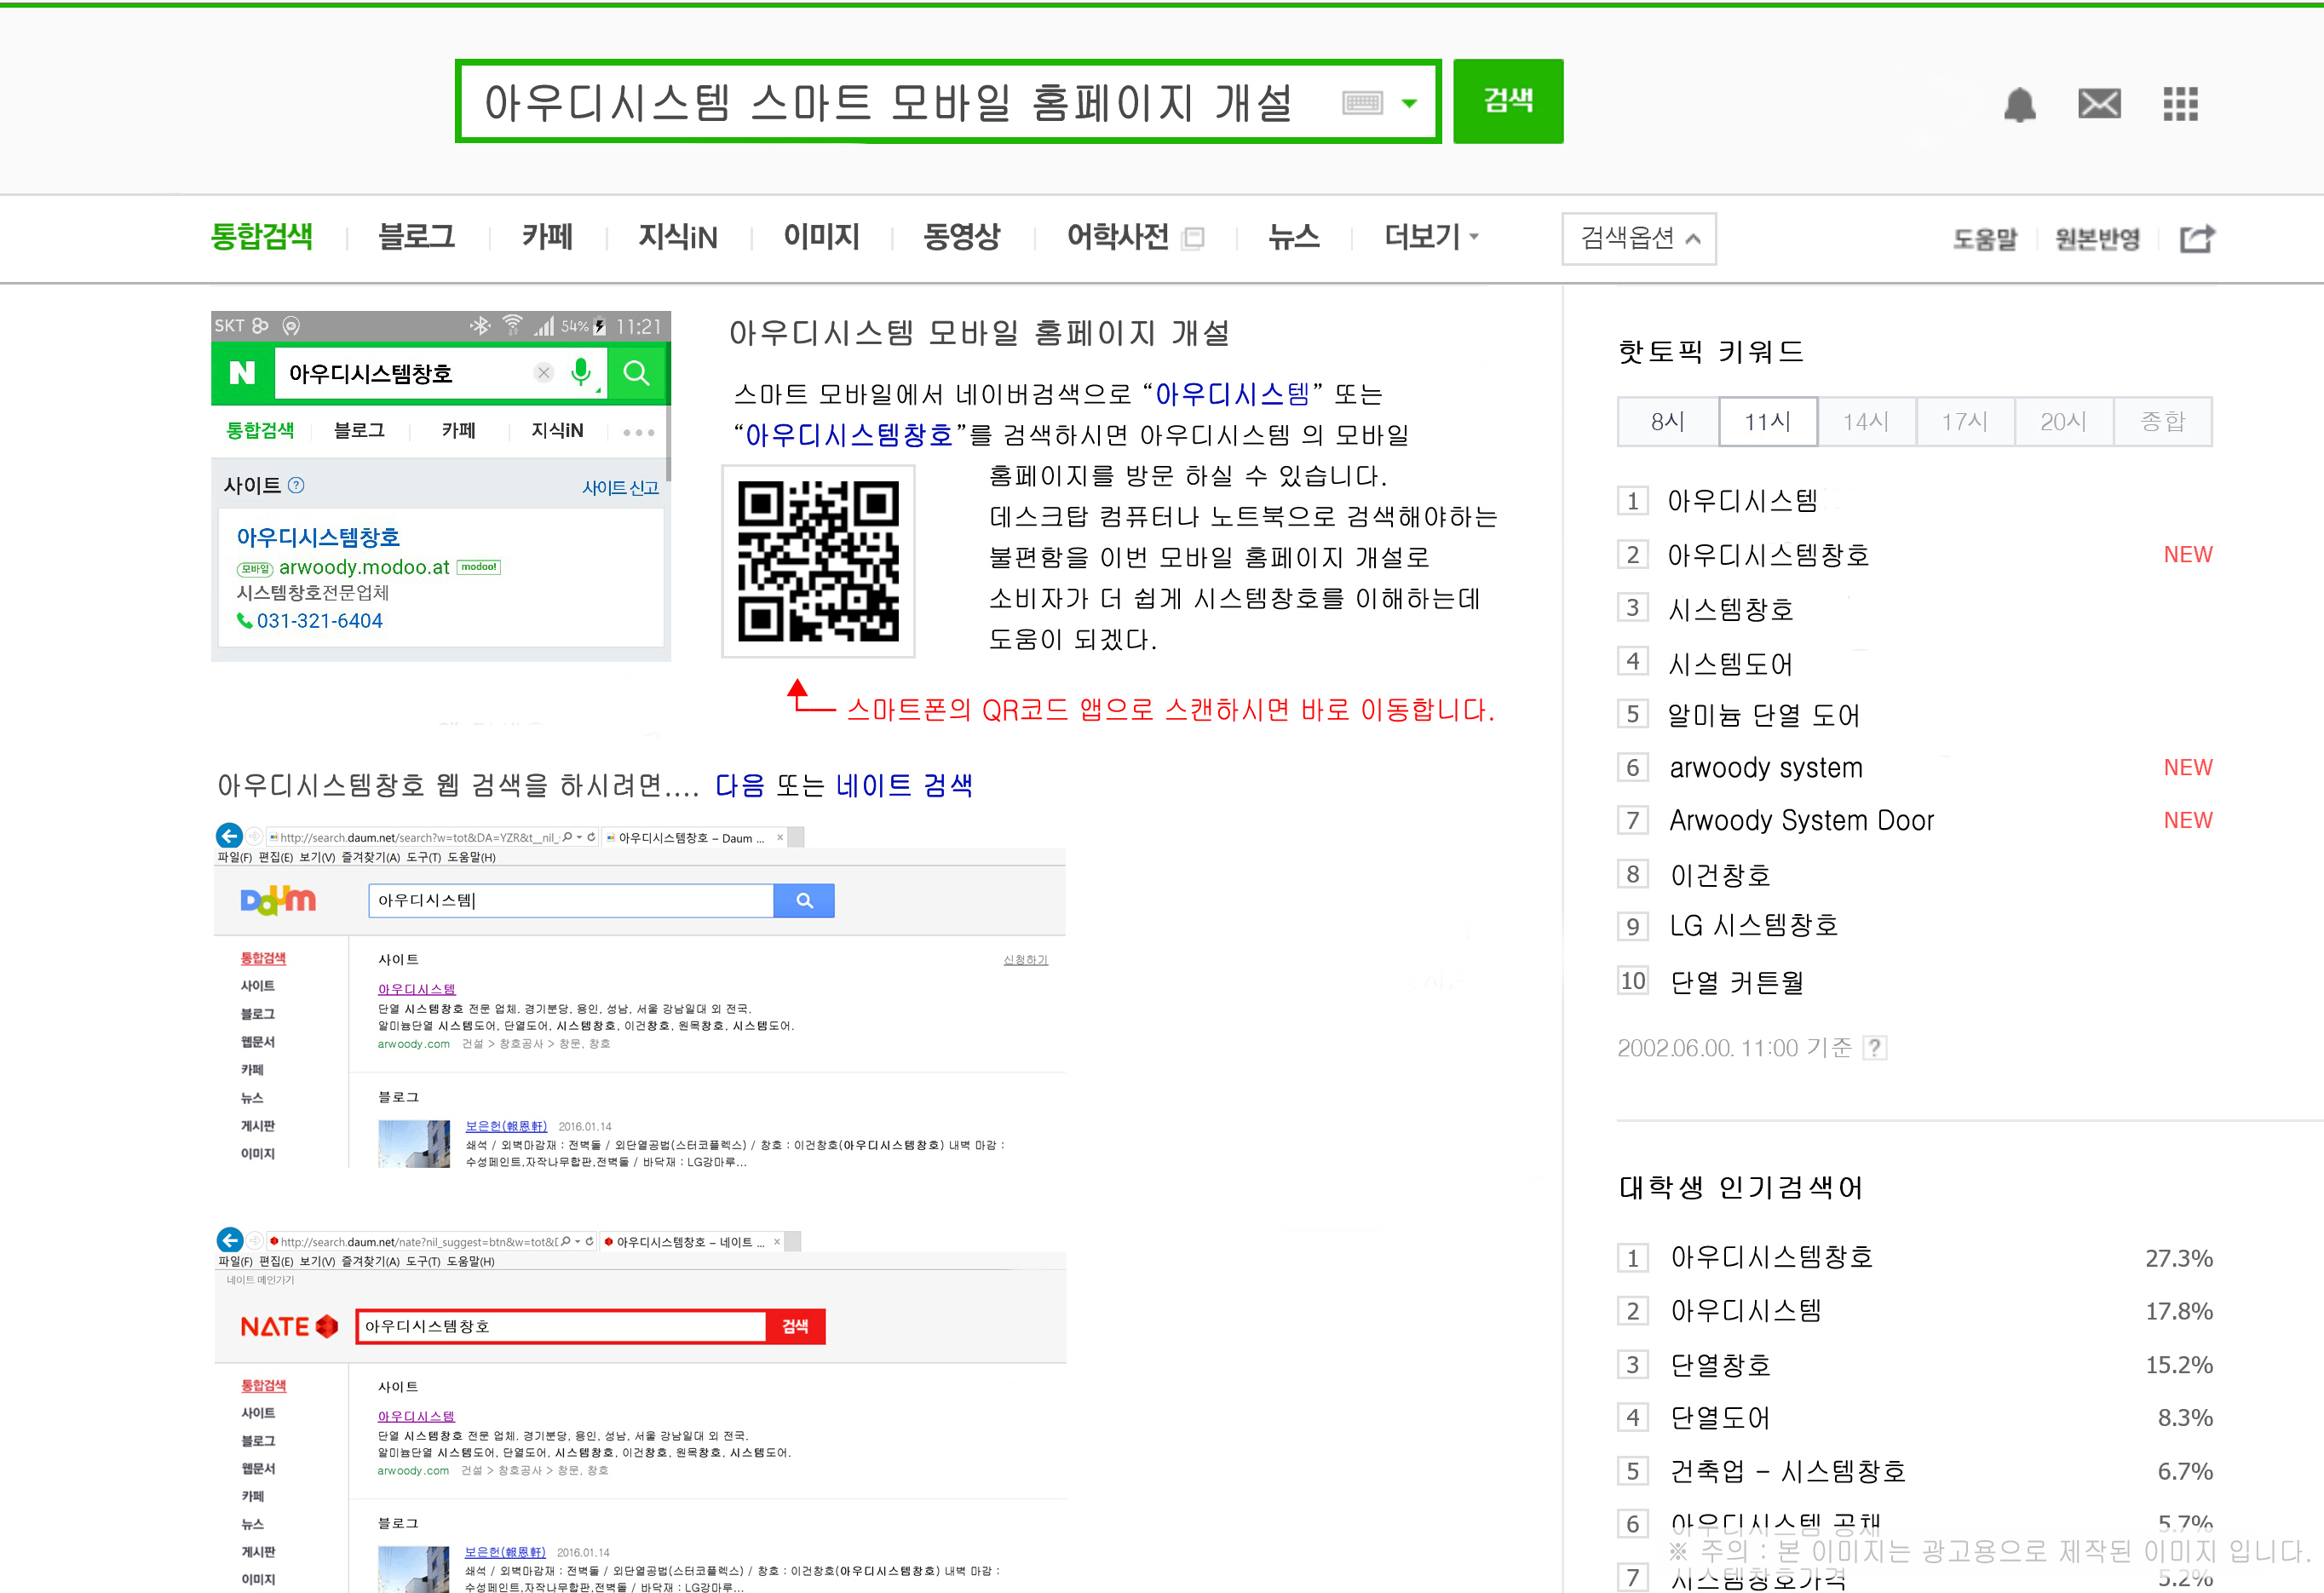
Task: Click the Daum search input field
Action: click(571, 900)
